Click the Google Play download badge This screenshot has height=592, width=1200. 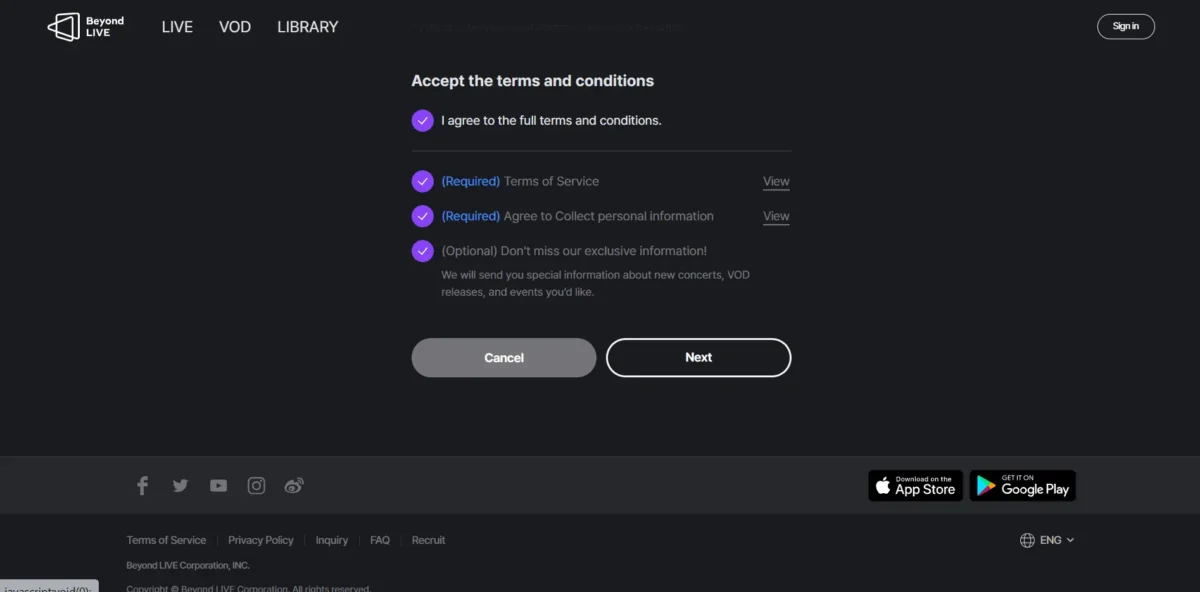[1022, 486]
